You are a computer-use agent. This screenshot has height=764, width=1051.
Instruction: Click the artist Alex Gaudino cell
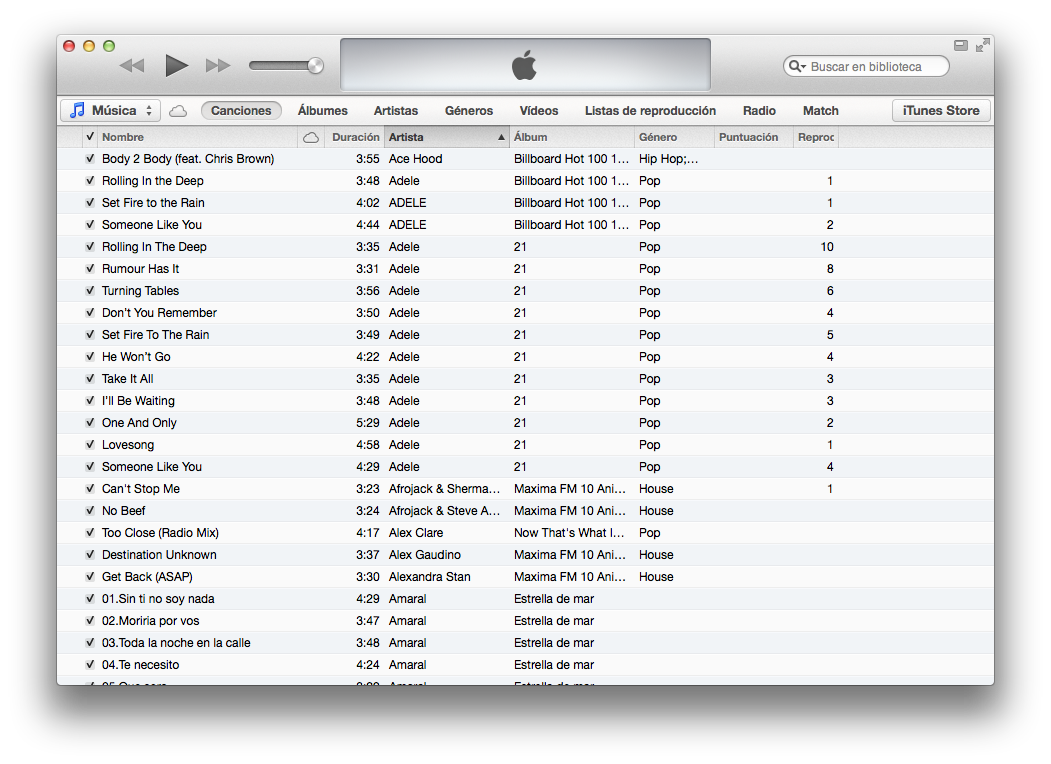425,554
